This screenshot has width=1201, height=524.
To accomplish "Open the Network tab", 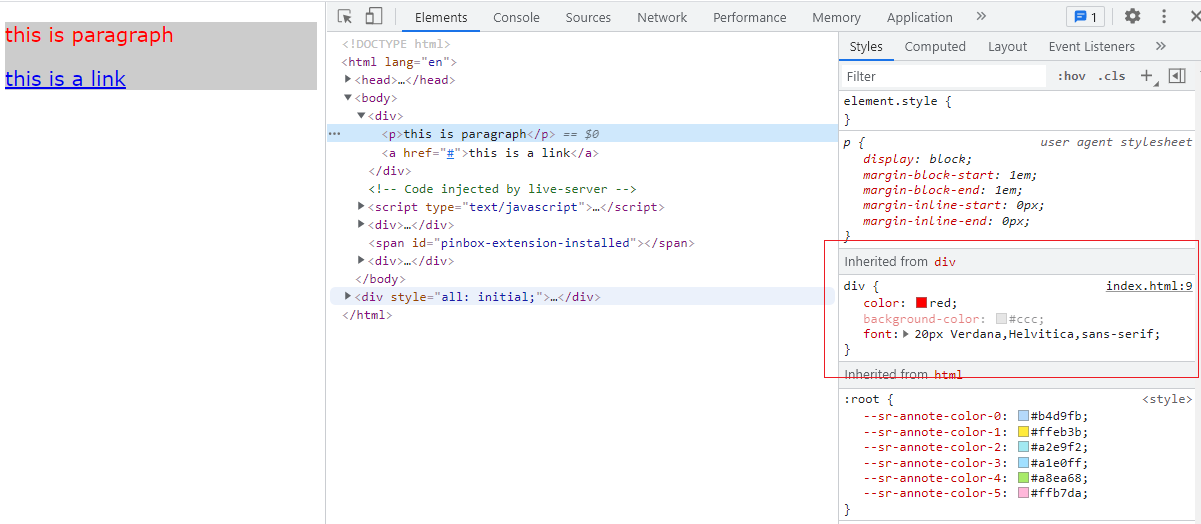I will [662, 17].
